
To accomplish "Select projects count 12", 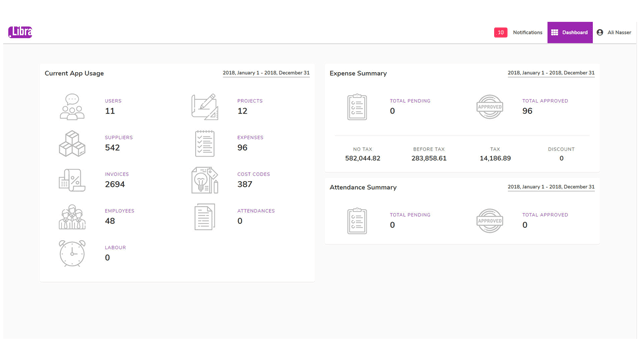I will click(x=242, y=111).
